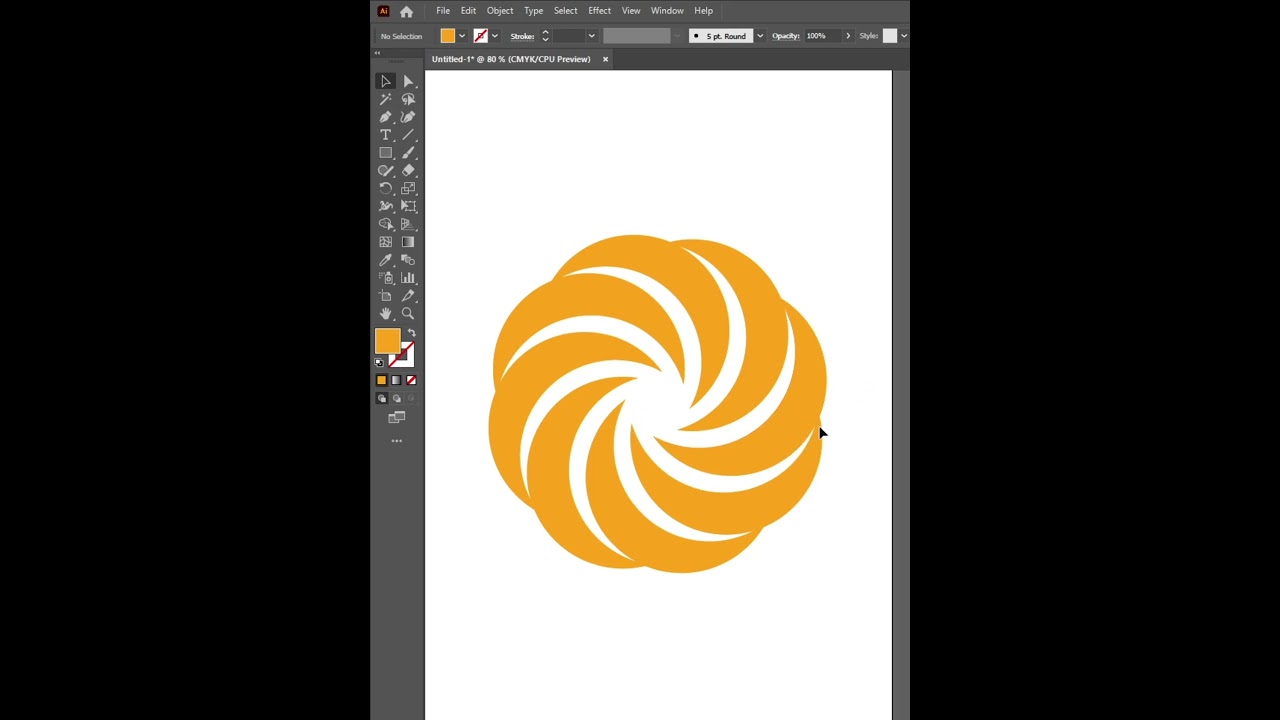Activate the Type tool
This screenshot has height=720, width=1280.
coord(386,135)
